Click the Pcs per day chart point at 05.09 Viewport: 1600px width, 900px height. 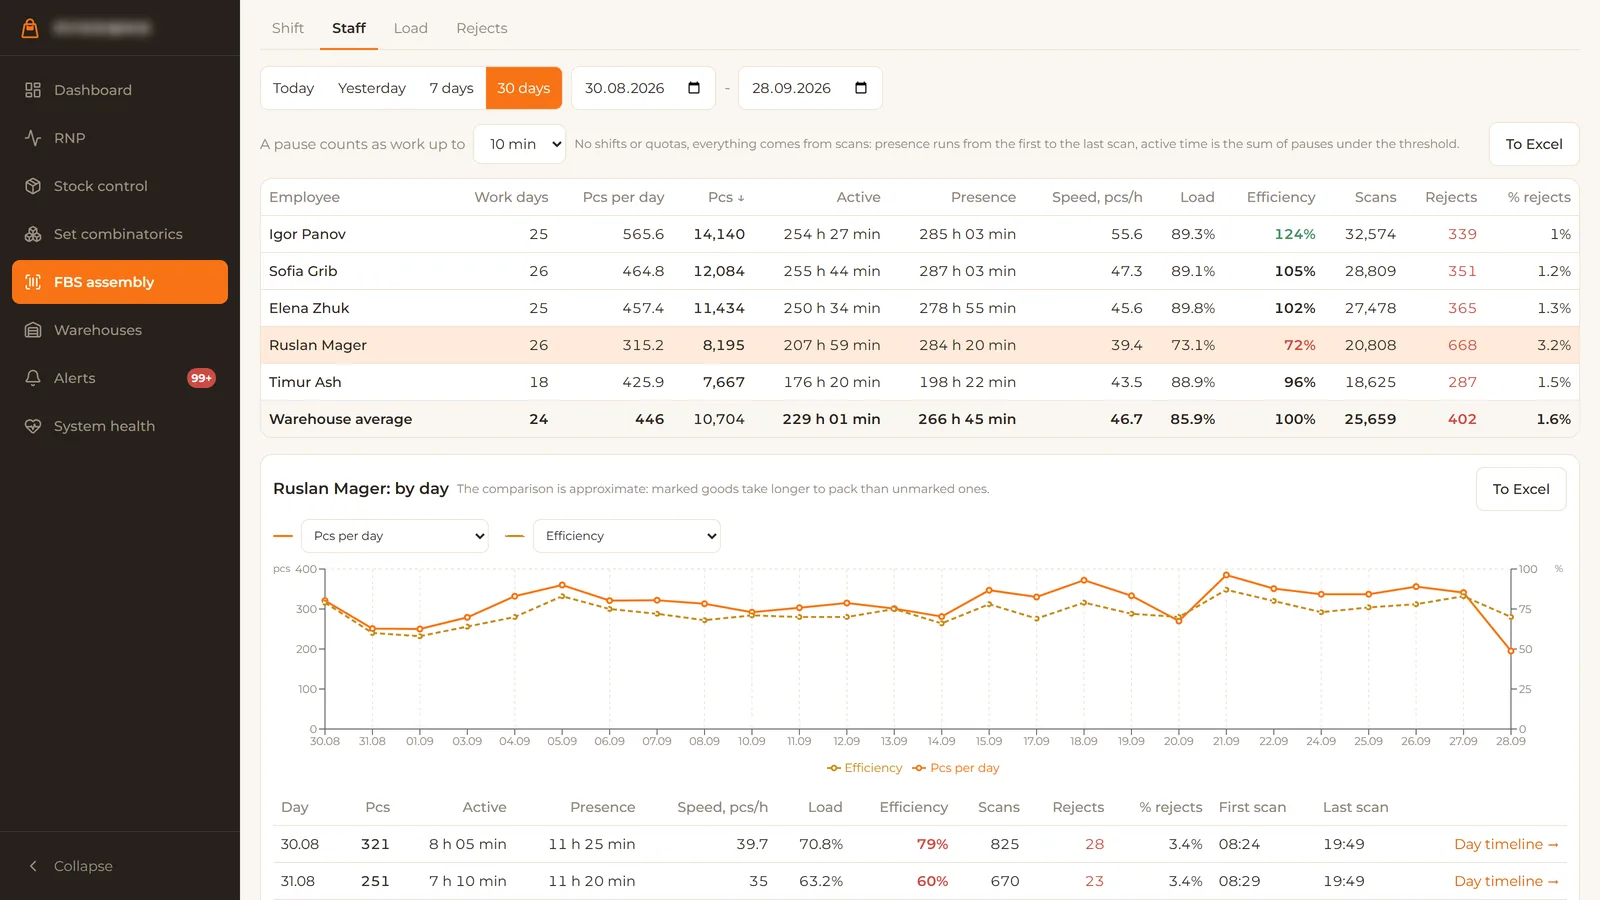(562, 585)
